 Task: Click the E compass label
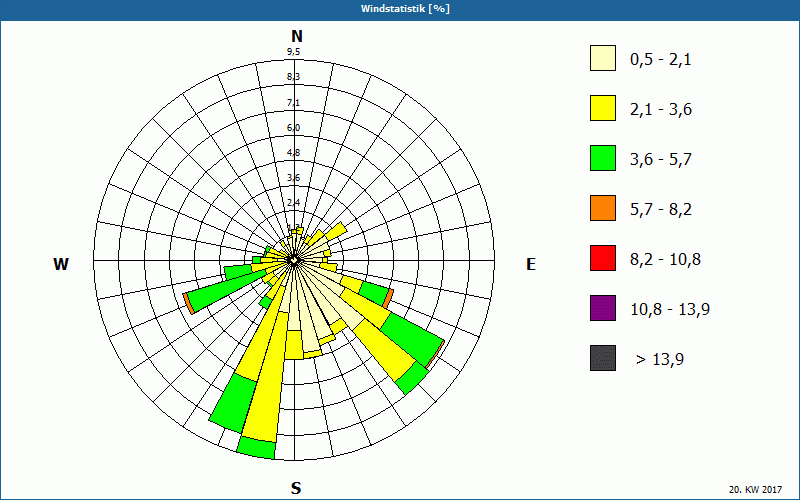pos(531,264)
